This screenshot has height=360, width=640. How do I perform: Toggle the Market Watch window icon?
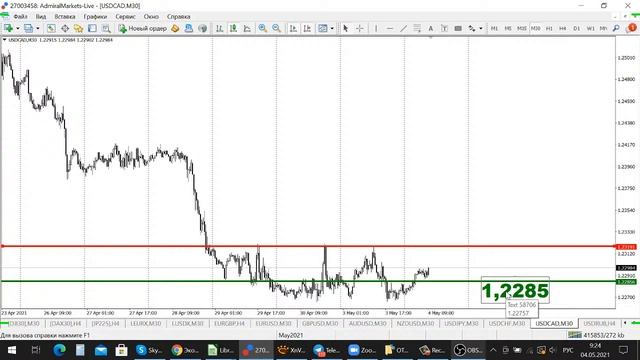coord(51,28)
